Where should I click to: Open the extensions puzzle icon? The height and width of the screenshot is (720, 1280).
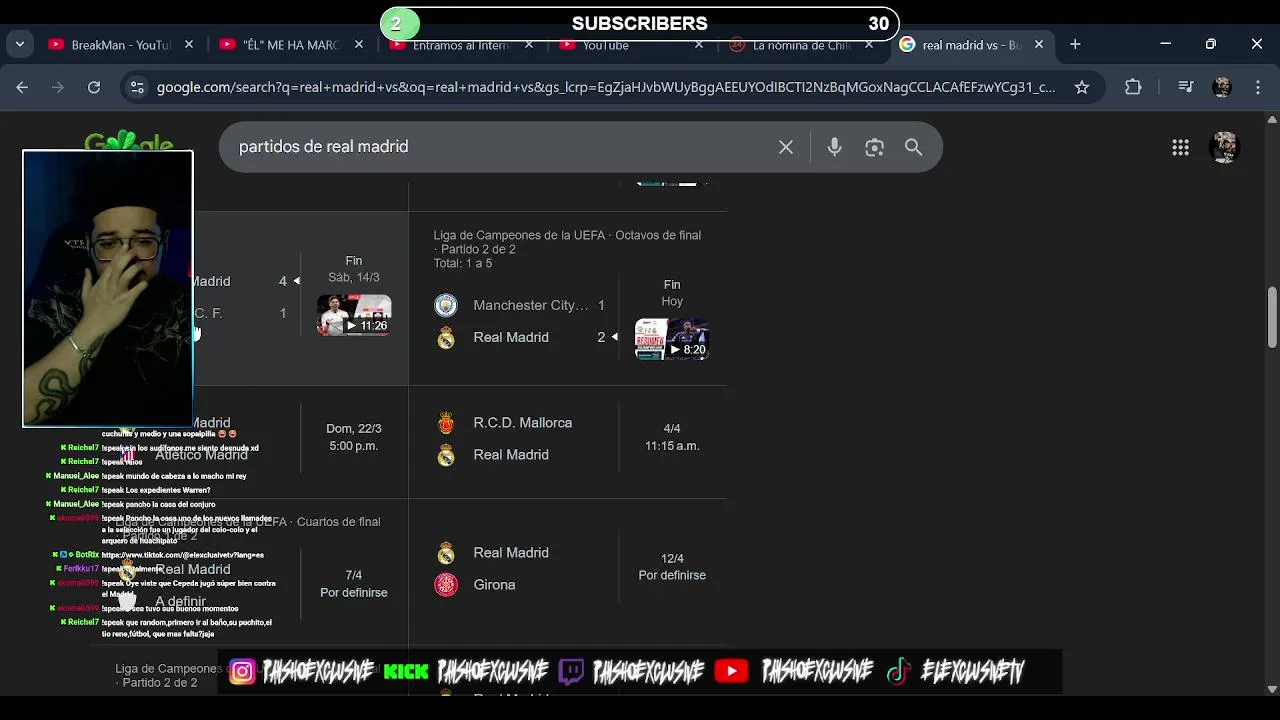point(1133,87)
